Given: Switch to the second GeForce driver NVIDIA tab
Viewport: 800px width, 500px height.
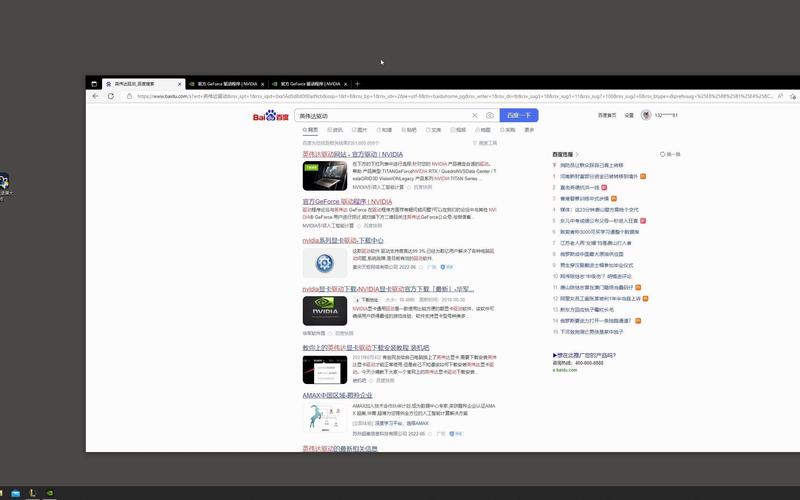Looking at the screenshot, I should 227,84.
